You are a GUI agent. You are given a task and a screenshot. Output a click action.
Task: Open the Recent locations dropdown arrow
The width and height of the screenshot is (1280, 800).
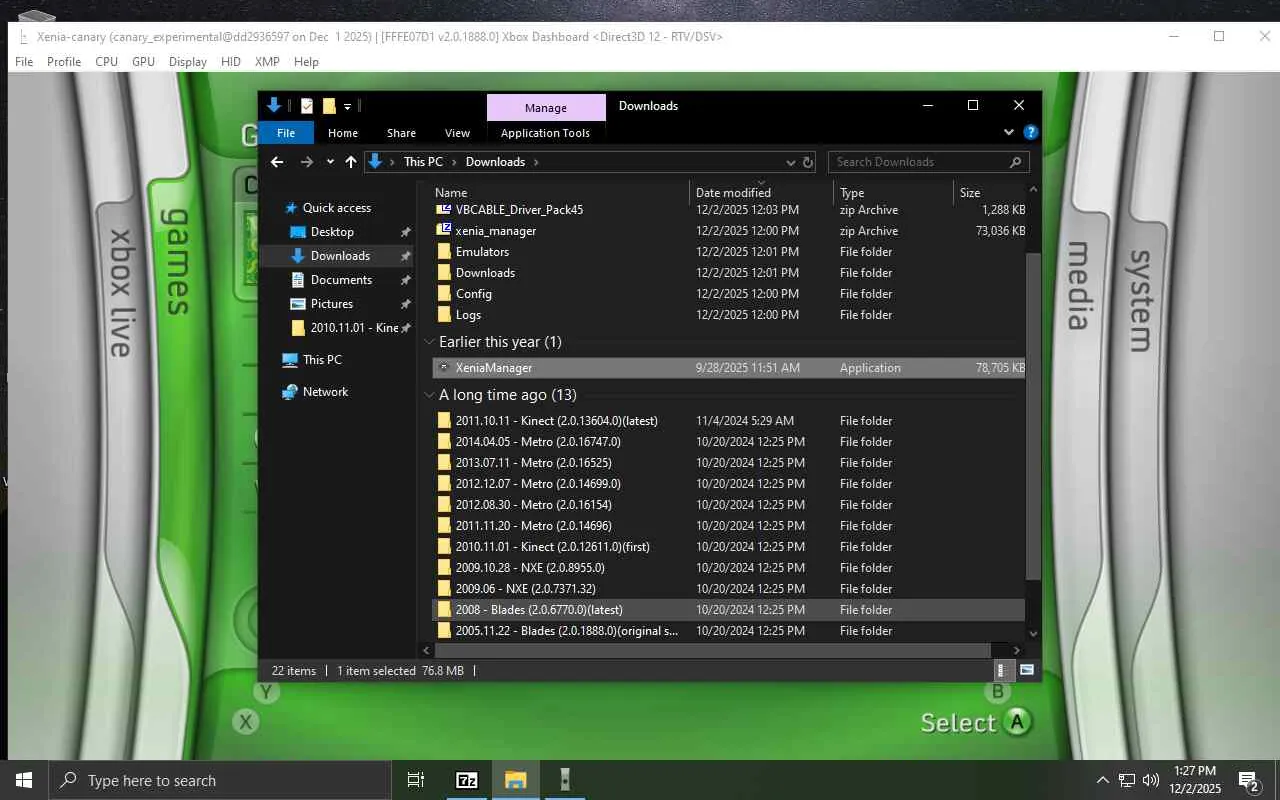click(x=330, y=162)
